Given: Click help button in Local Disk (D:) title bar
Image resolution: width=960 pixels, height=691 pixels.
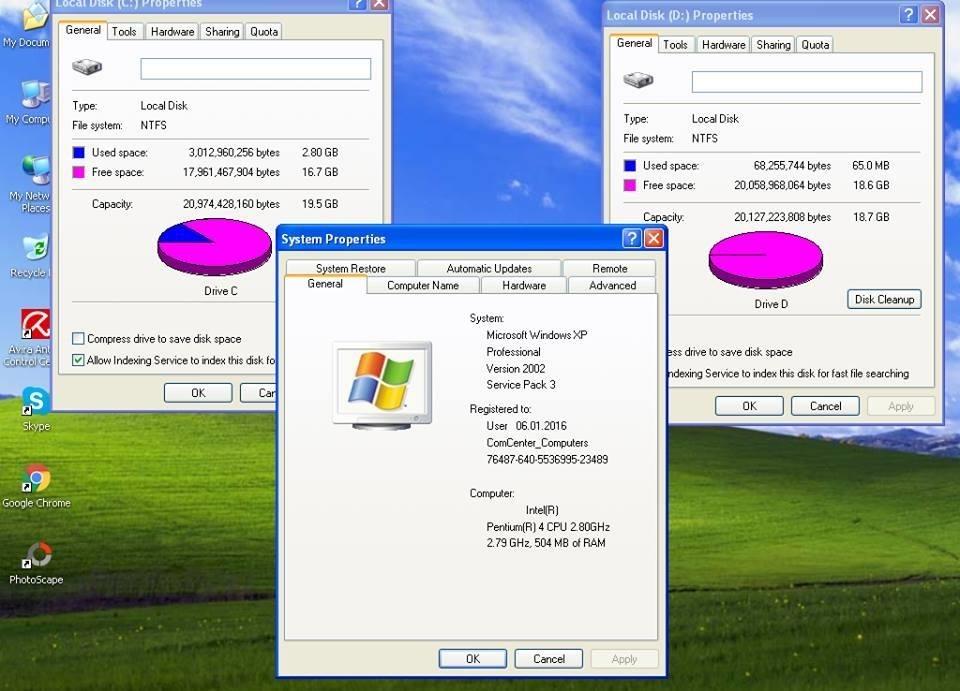Looking at the screenshot, I should coord(909,15).
